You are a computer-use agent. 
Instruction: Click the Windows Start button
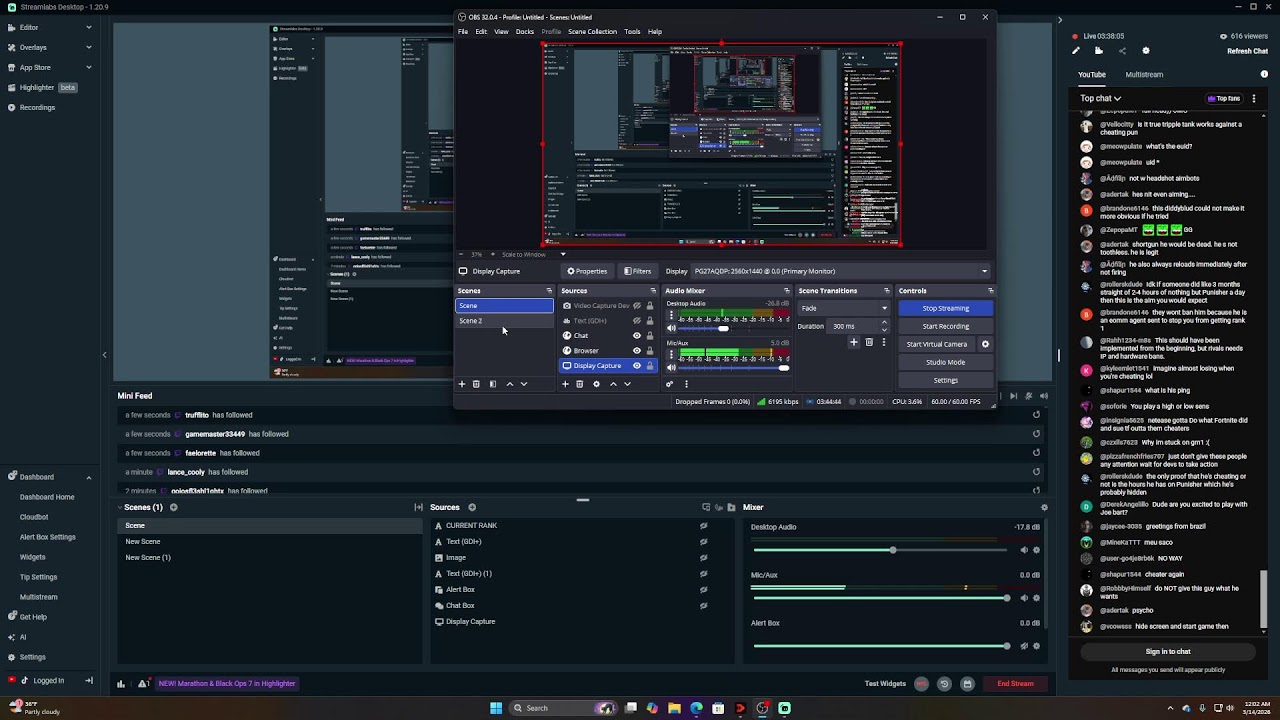(495, 708)
